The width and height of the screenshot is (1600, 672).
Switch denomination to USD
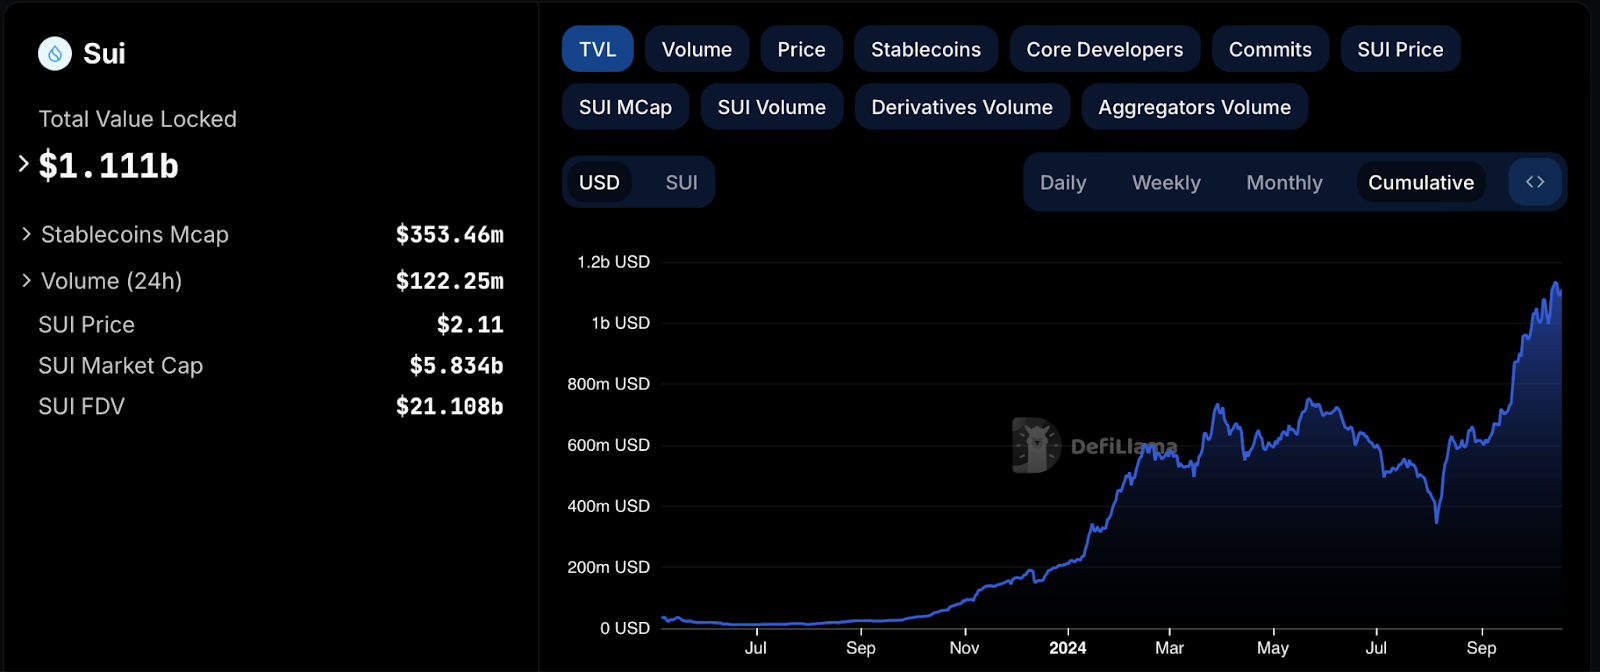tap(599, 182)
